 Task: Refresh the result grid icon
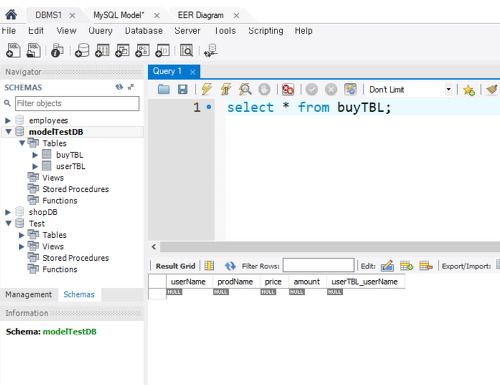coord(230,266)
